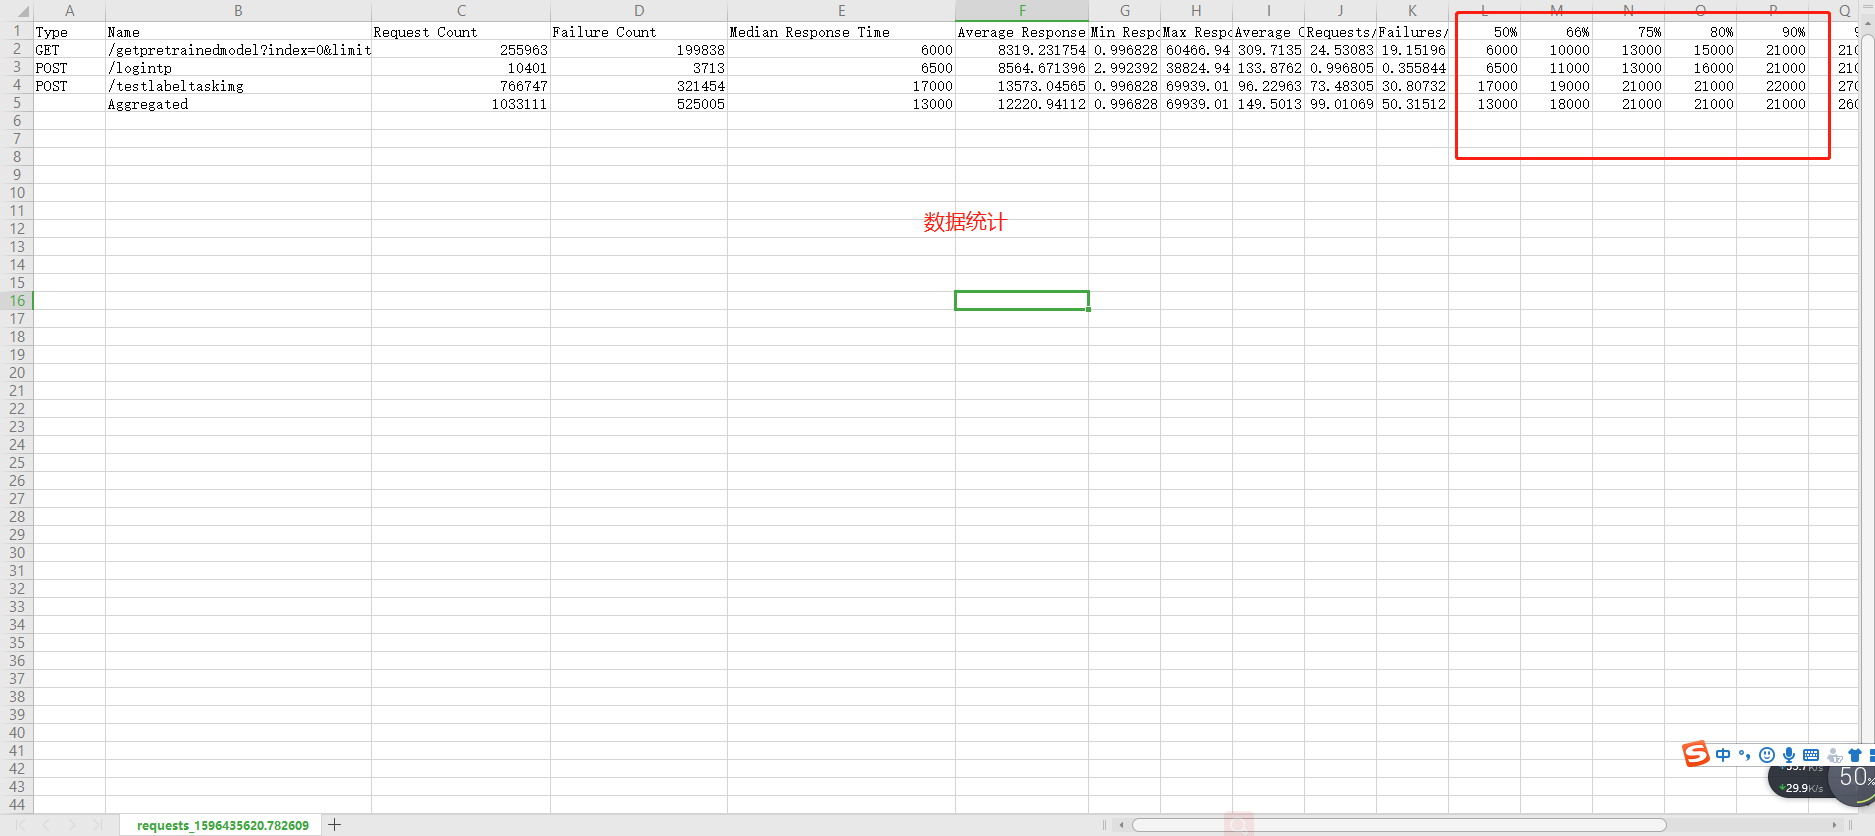Go to previous sheet tab arrow
The image size is (1875, 836).
point(45,825)
